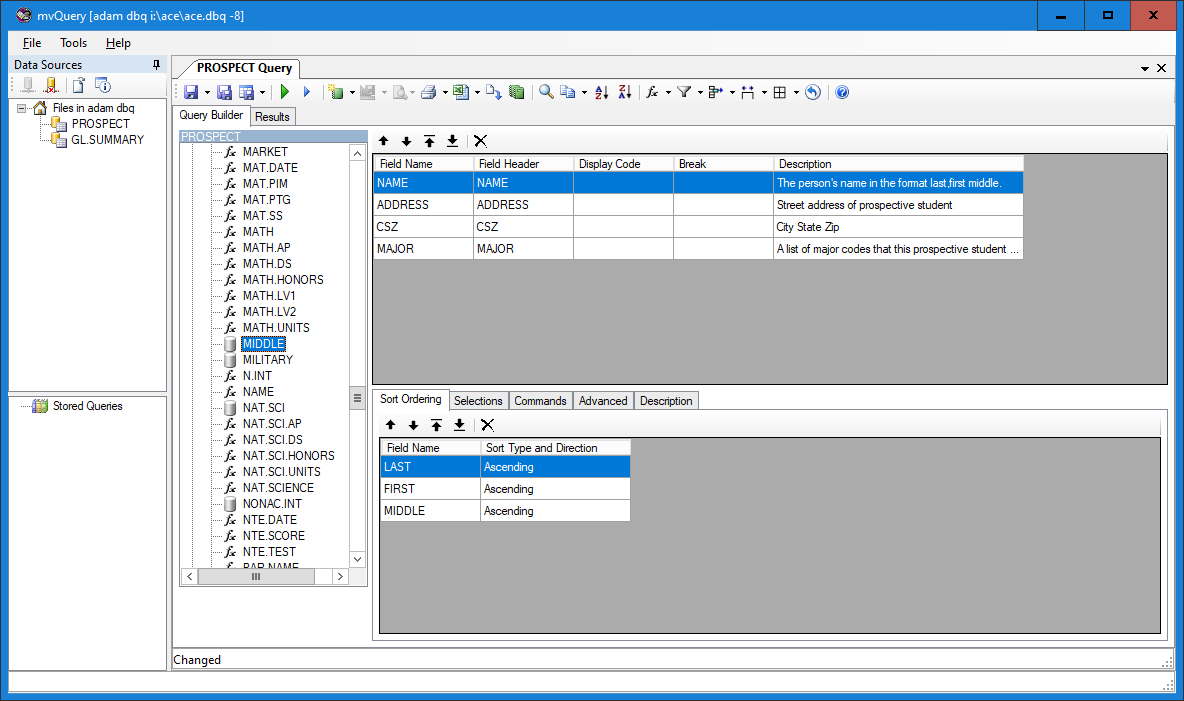Click the green Run query play button
The height and width of the screenshot is (701, 1184).
[x=285, y=92]
